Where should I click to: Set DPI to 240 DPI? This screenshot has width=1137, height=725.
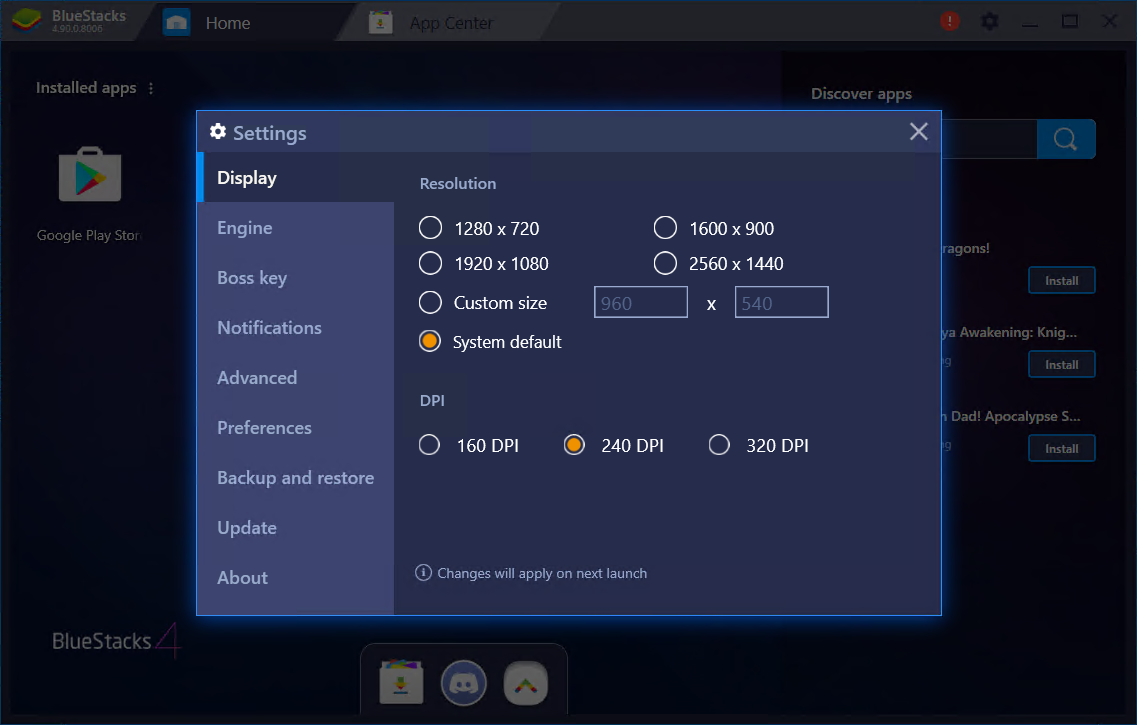tap(574, 444)
